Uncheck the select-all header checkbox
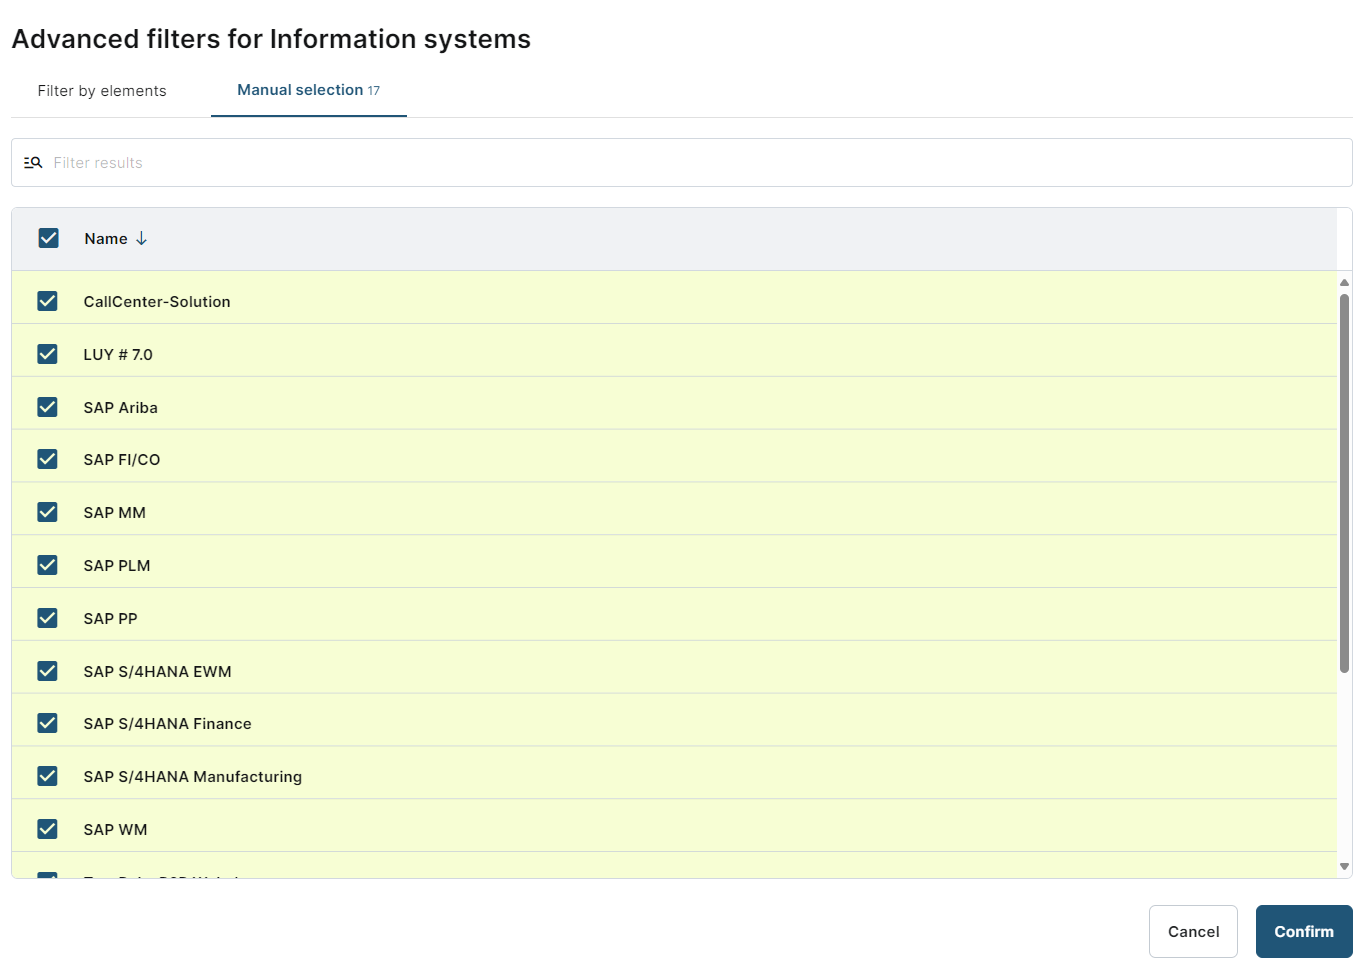1370x972 pixels. click(48, 238)
